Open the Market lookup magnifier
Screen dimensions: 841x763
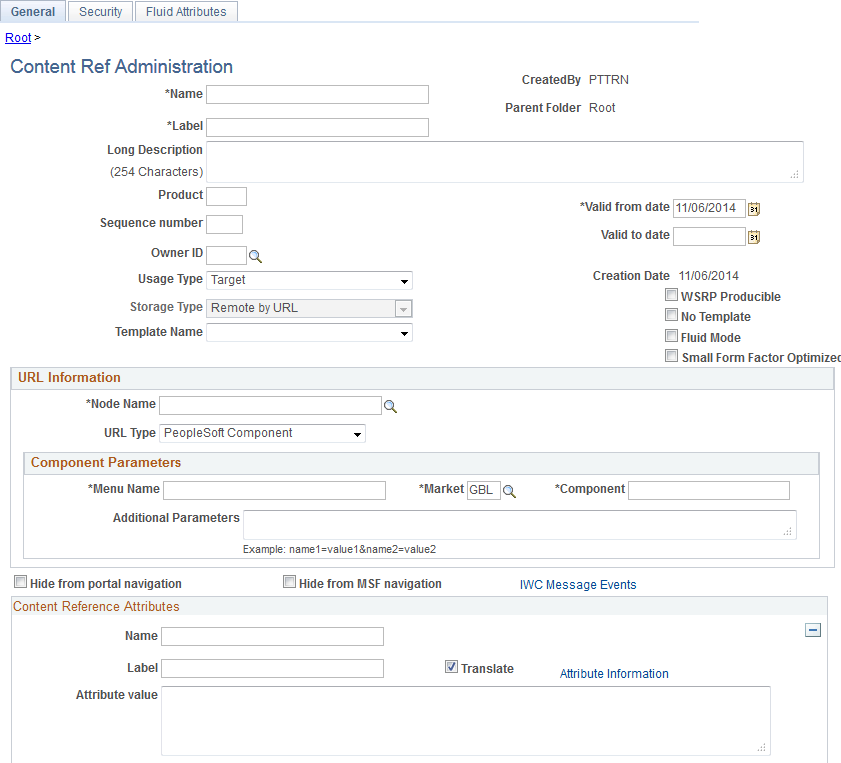click(x=510, y=492)
